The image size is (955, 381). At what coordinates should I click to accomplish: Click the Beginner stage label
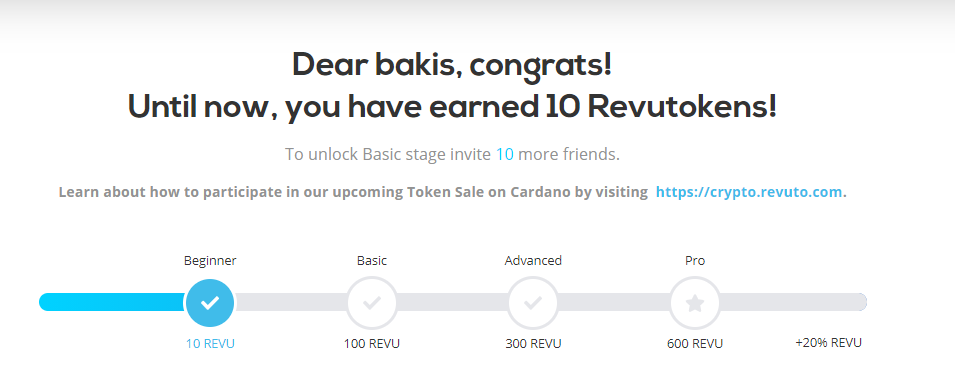[210, 260]
